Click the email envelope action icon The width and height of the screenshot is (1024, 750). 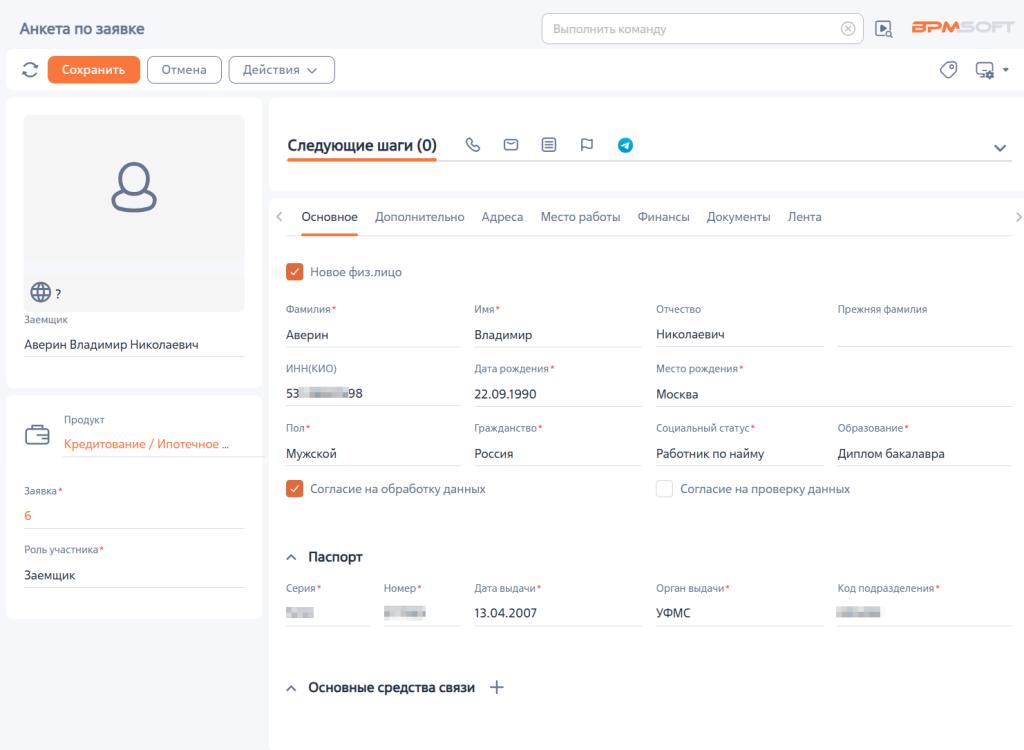tap(511, 145)
